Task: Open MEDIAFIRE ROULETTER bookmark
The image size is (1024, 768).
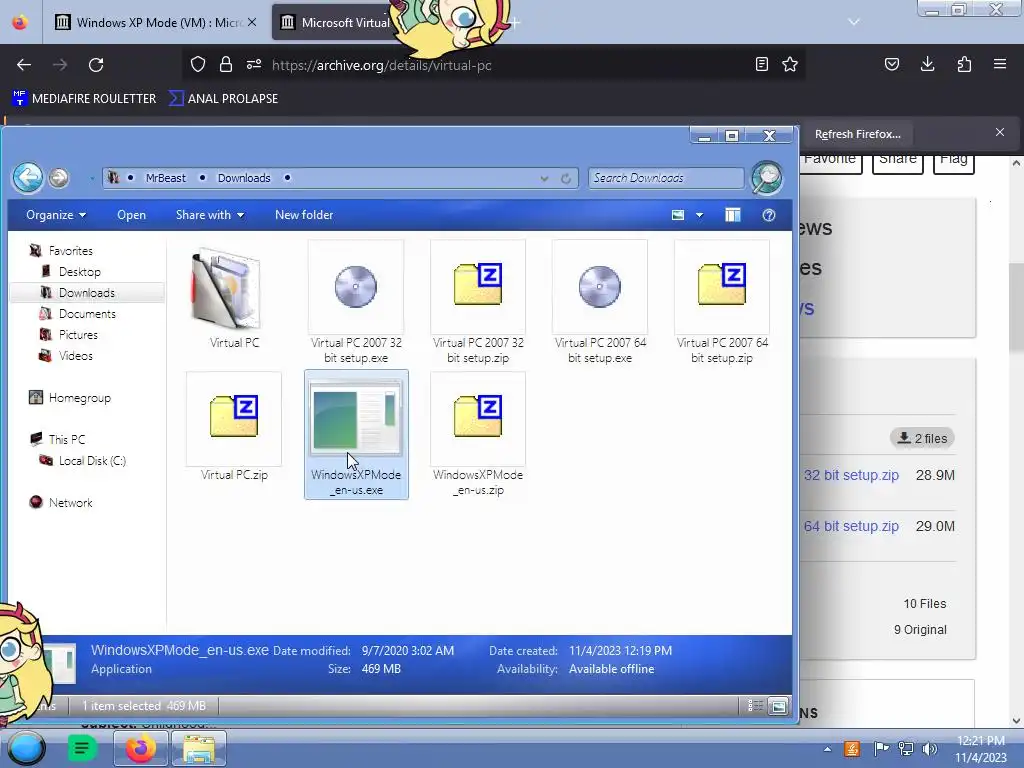Action: (x=84, y=99)
